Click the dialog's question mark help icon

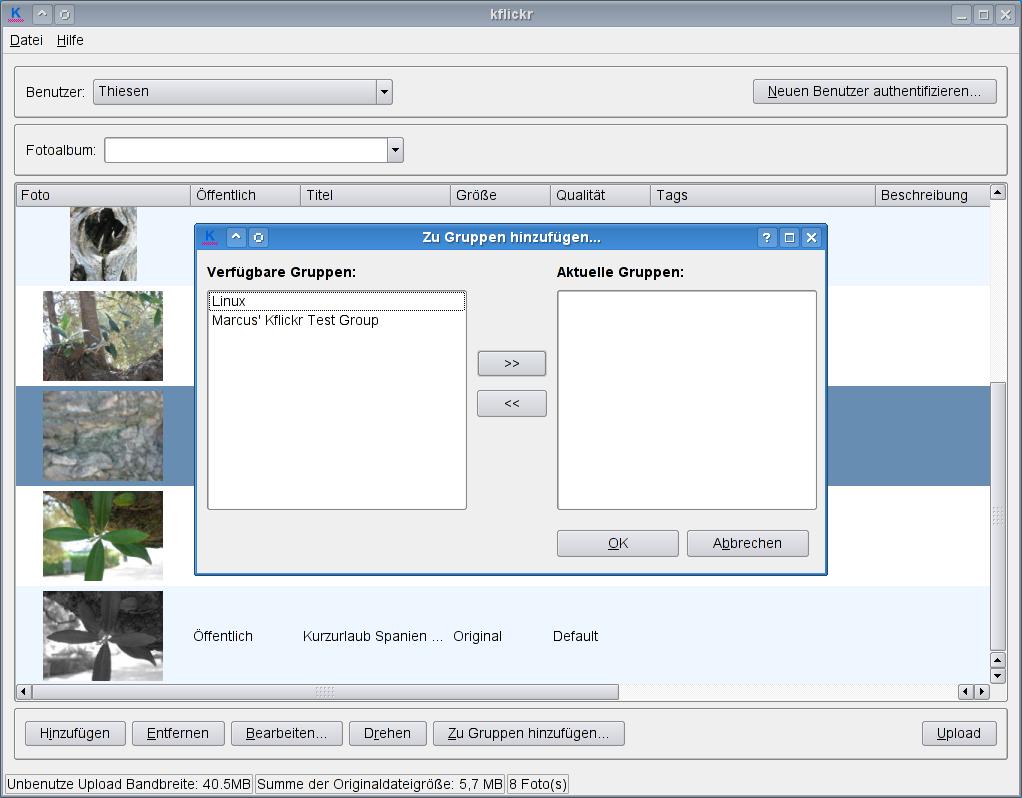coord(766,237)
